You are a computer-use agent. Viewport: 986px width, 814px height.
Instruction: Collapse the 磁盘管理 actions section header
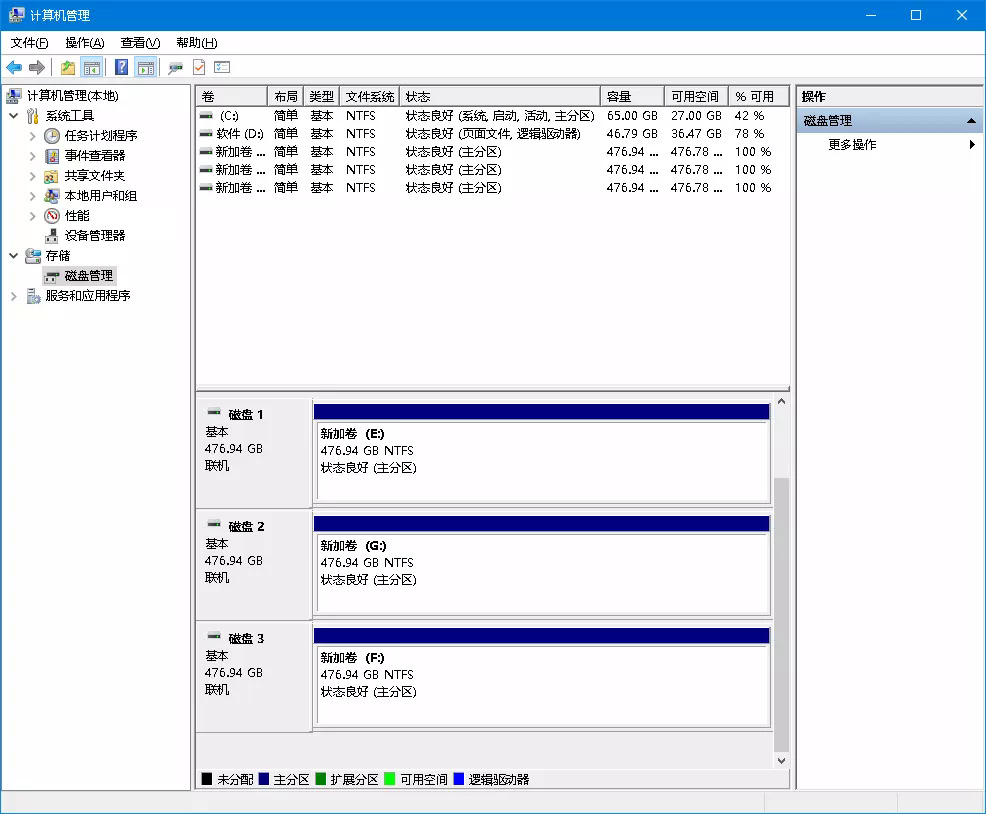970,120
